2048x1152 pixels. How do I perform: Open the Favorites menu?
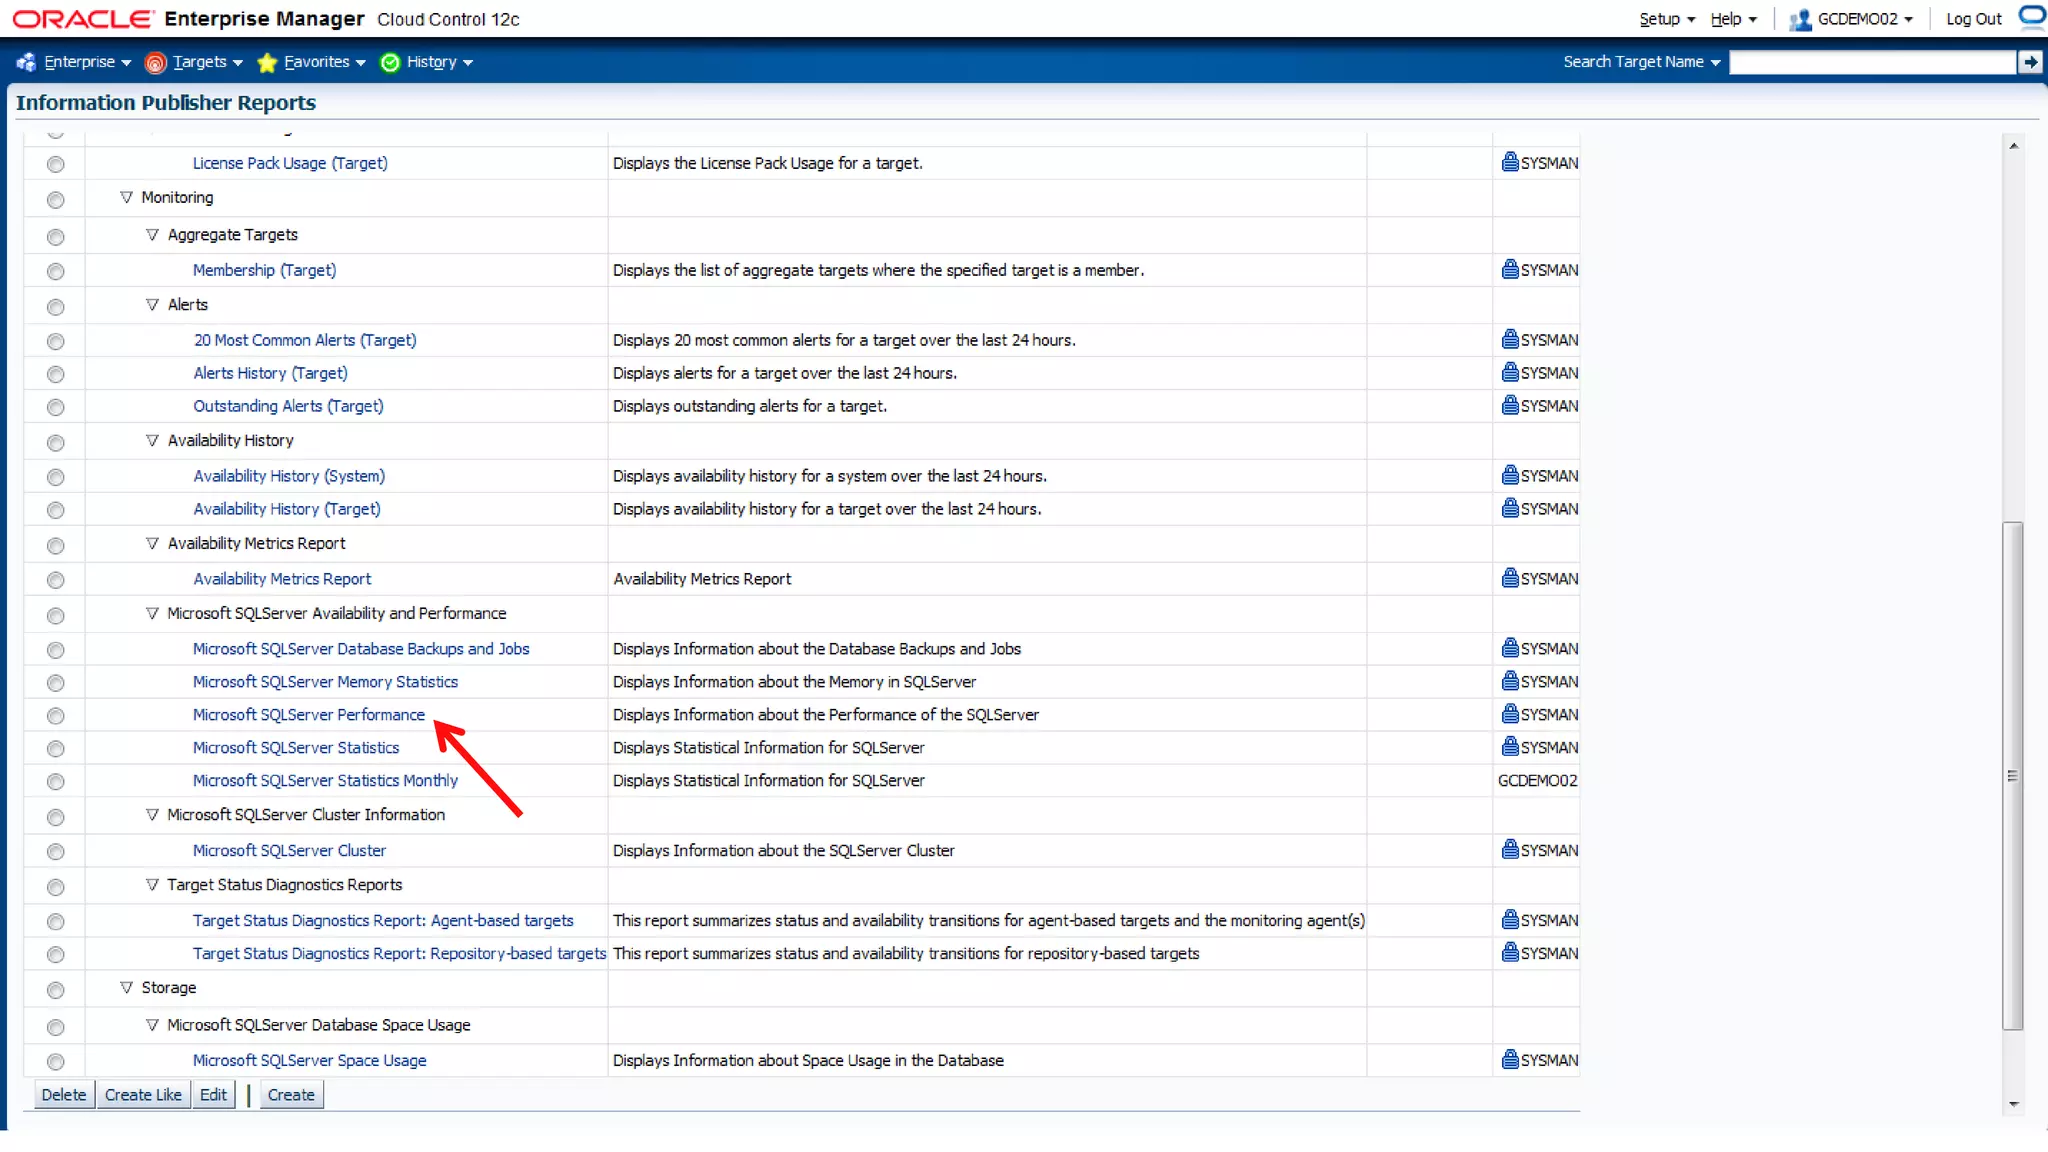point(324,62)
